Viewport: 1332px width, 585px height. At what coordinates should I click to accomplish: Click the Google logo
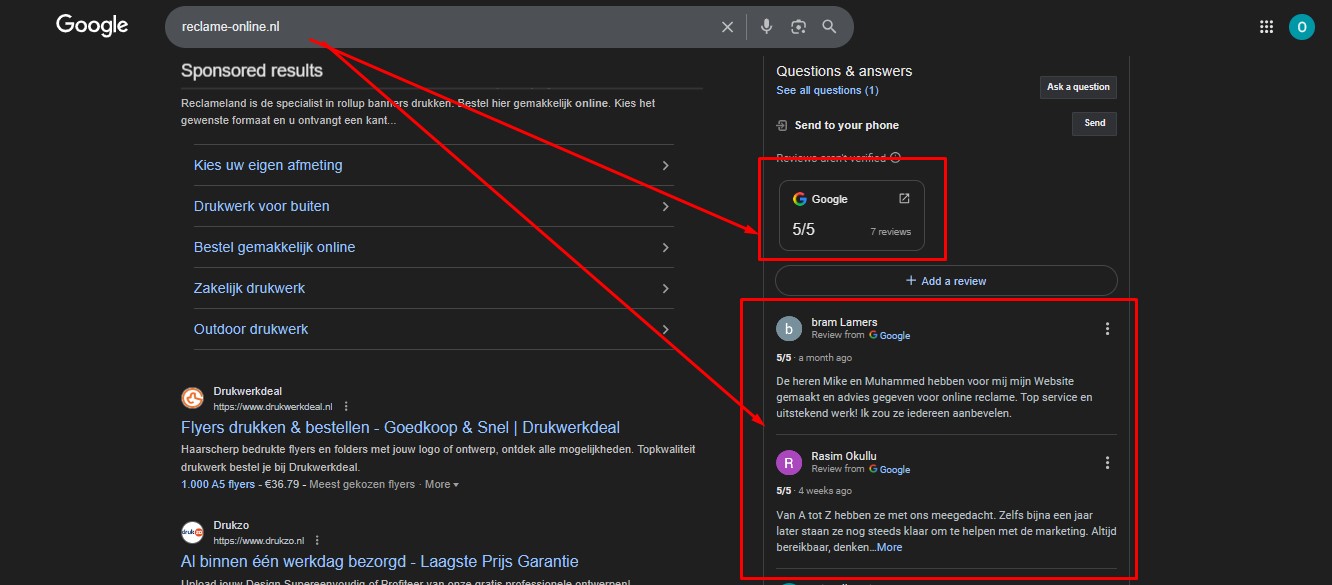(x=92, y=26)
